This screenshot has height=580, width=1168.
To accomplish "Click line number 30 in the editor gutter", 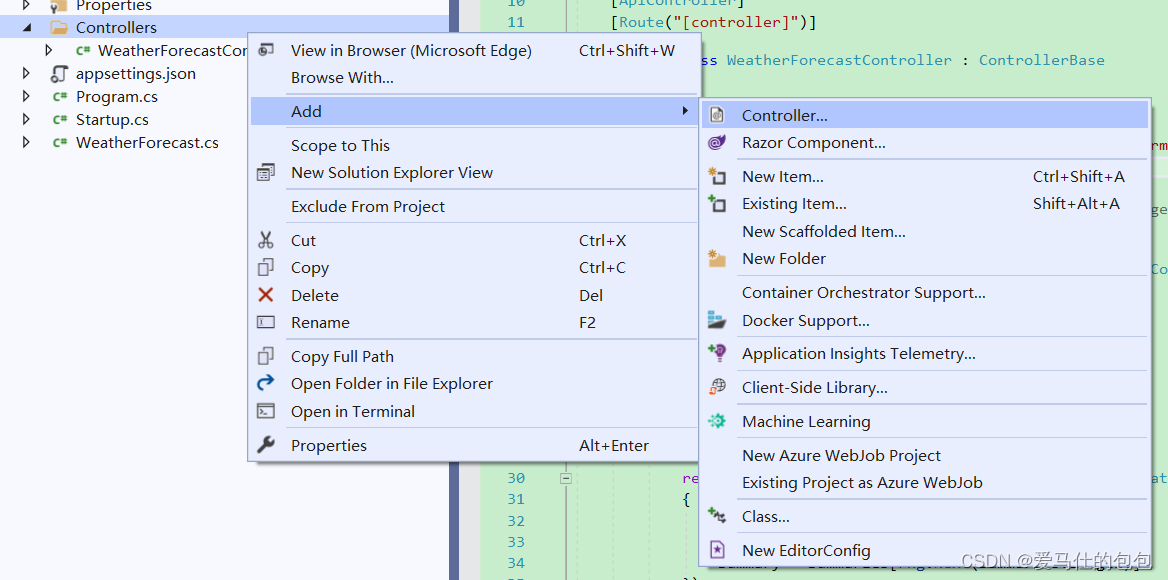I will pyautogui.click(x=515, y=478).
